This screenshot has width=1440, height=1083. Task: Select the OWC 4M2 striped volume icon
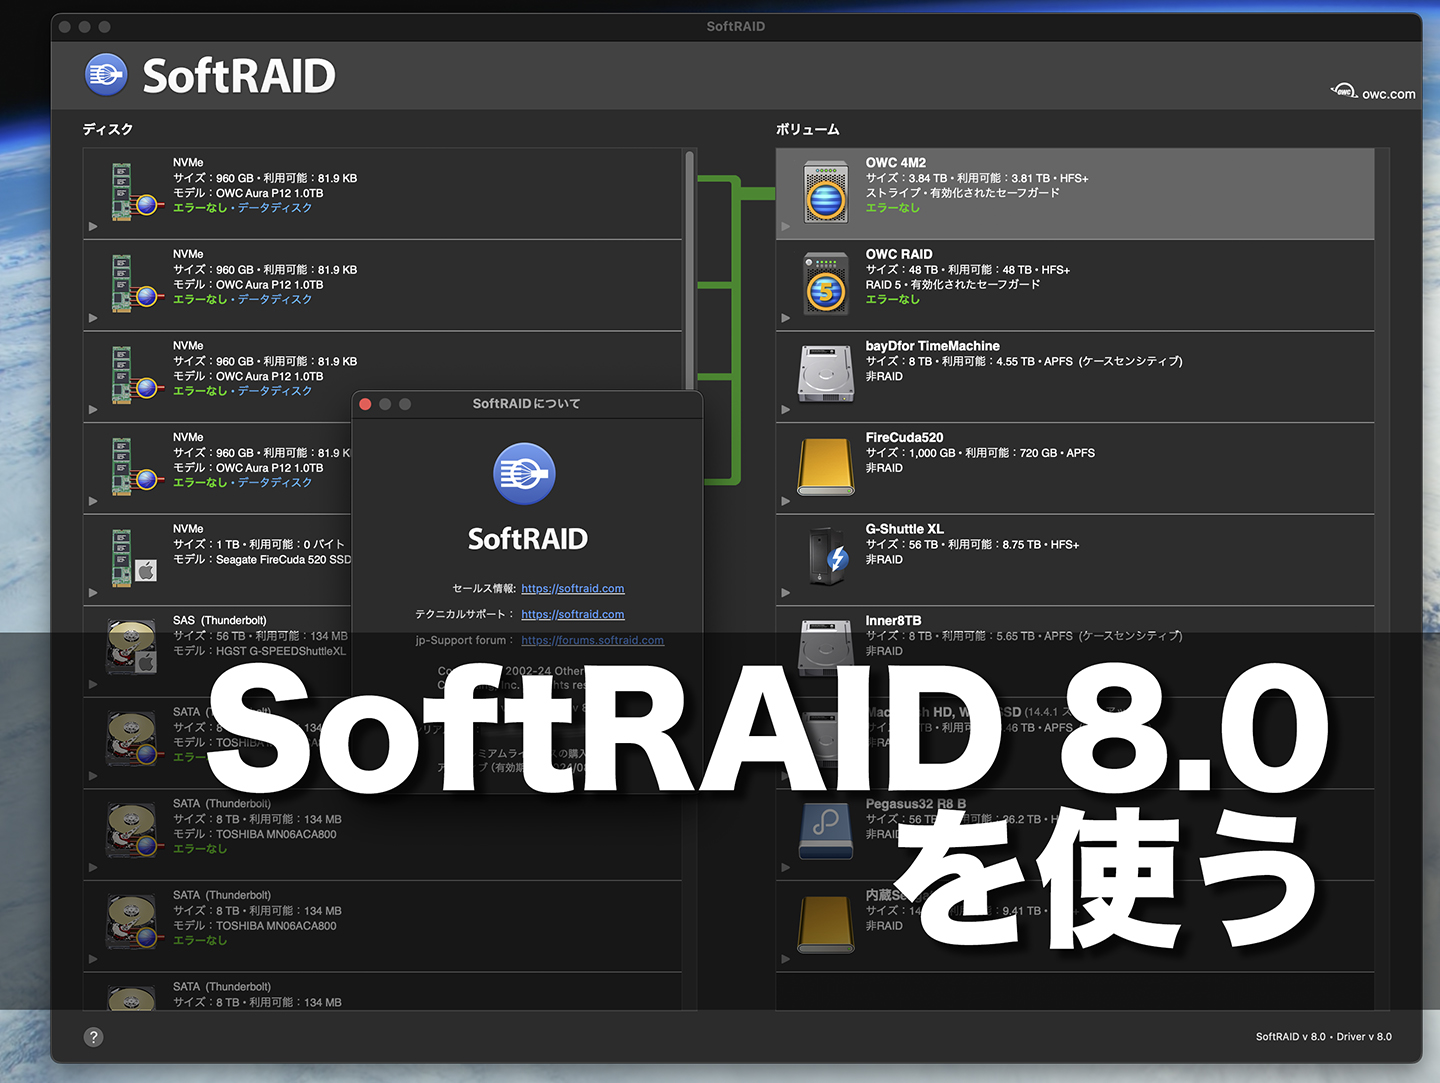click(x=824, y=191)
